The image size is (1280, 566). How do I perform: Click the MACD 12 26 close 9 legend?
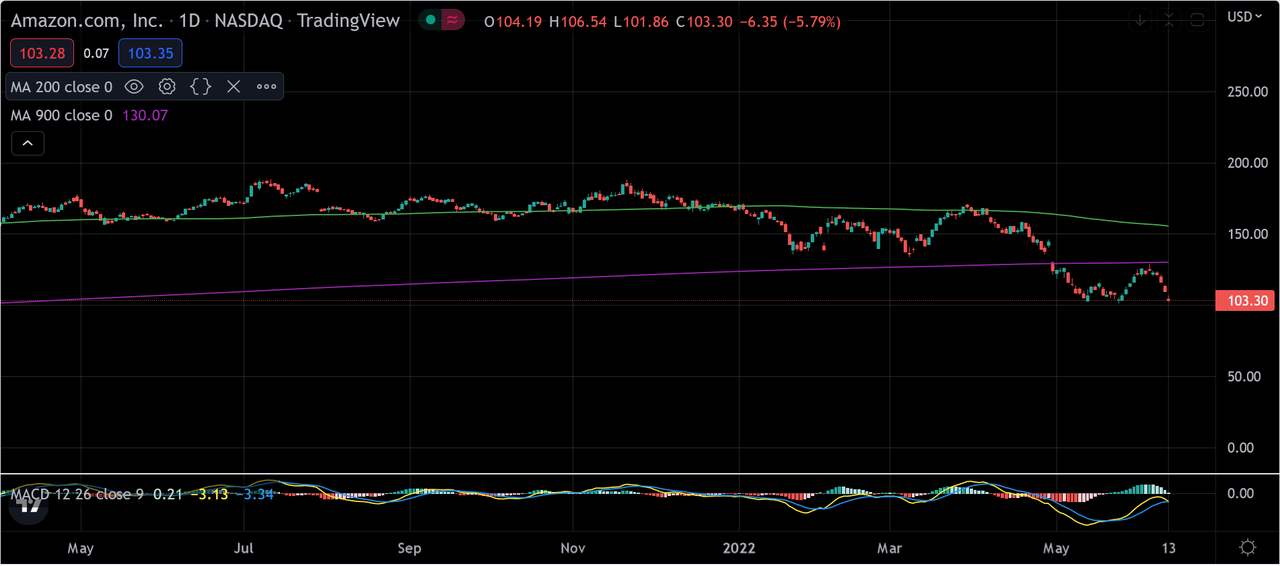(x=77, y=494)
